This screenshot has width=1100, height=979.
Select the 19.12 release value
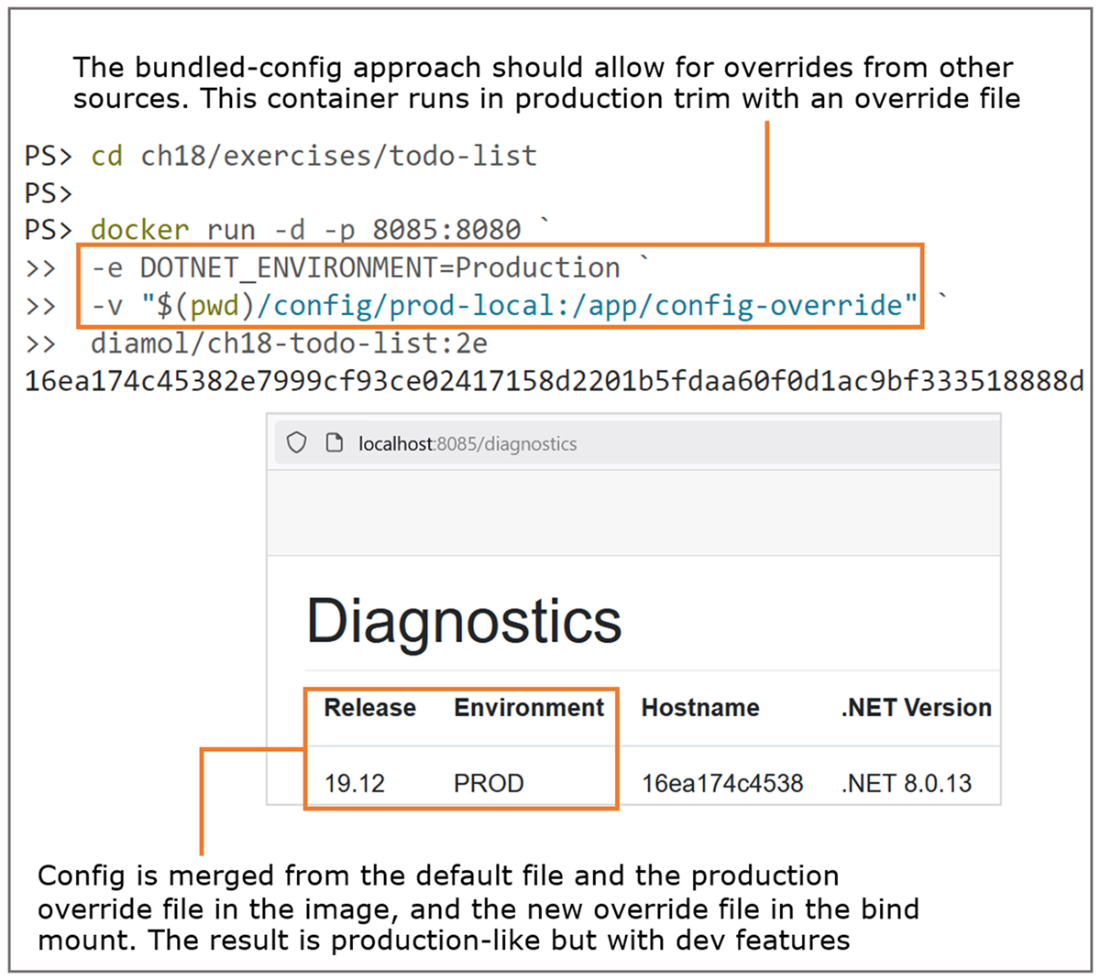coord(354,783)
